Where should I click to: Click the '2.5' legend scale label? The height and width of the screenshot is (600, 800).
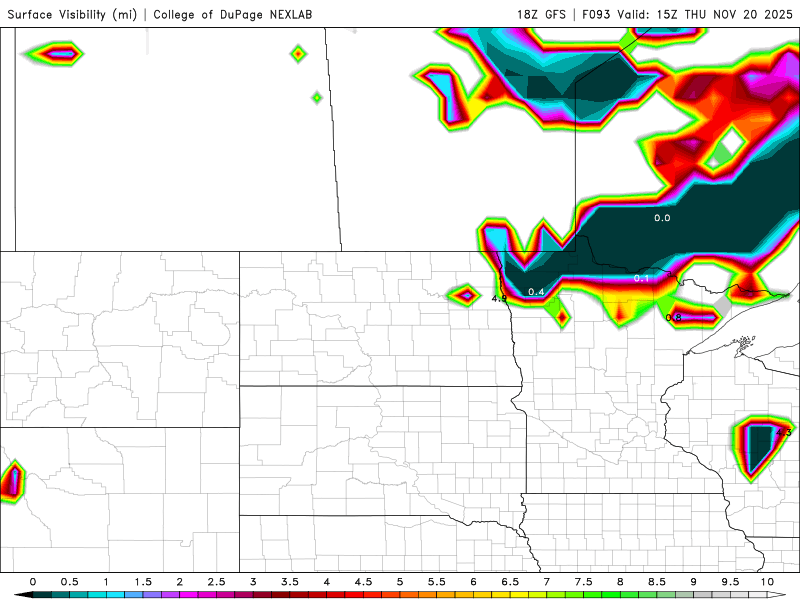[216, 582]
